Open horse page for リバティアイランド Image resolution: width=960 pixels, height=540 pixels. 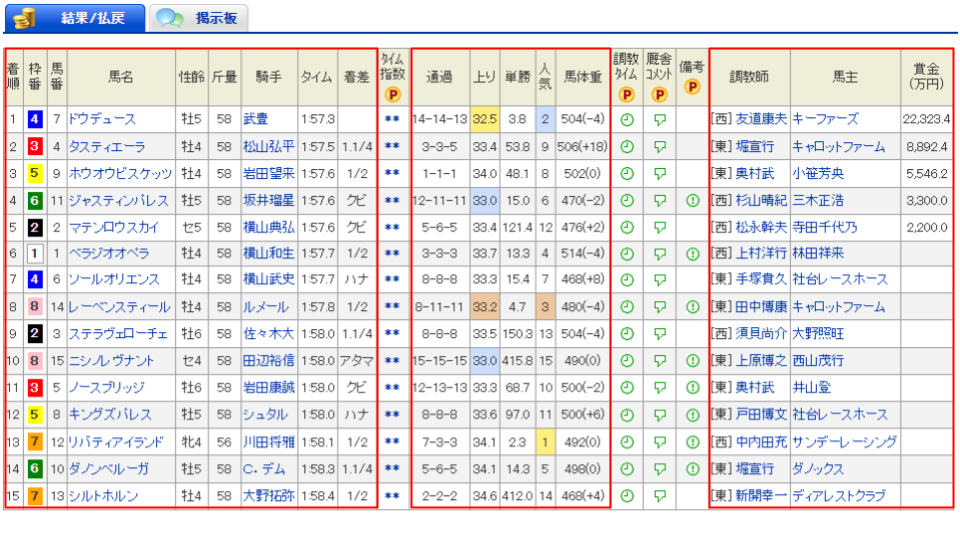pyautogui.click(x=114, y=442)
